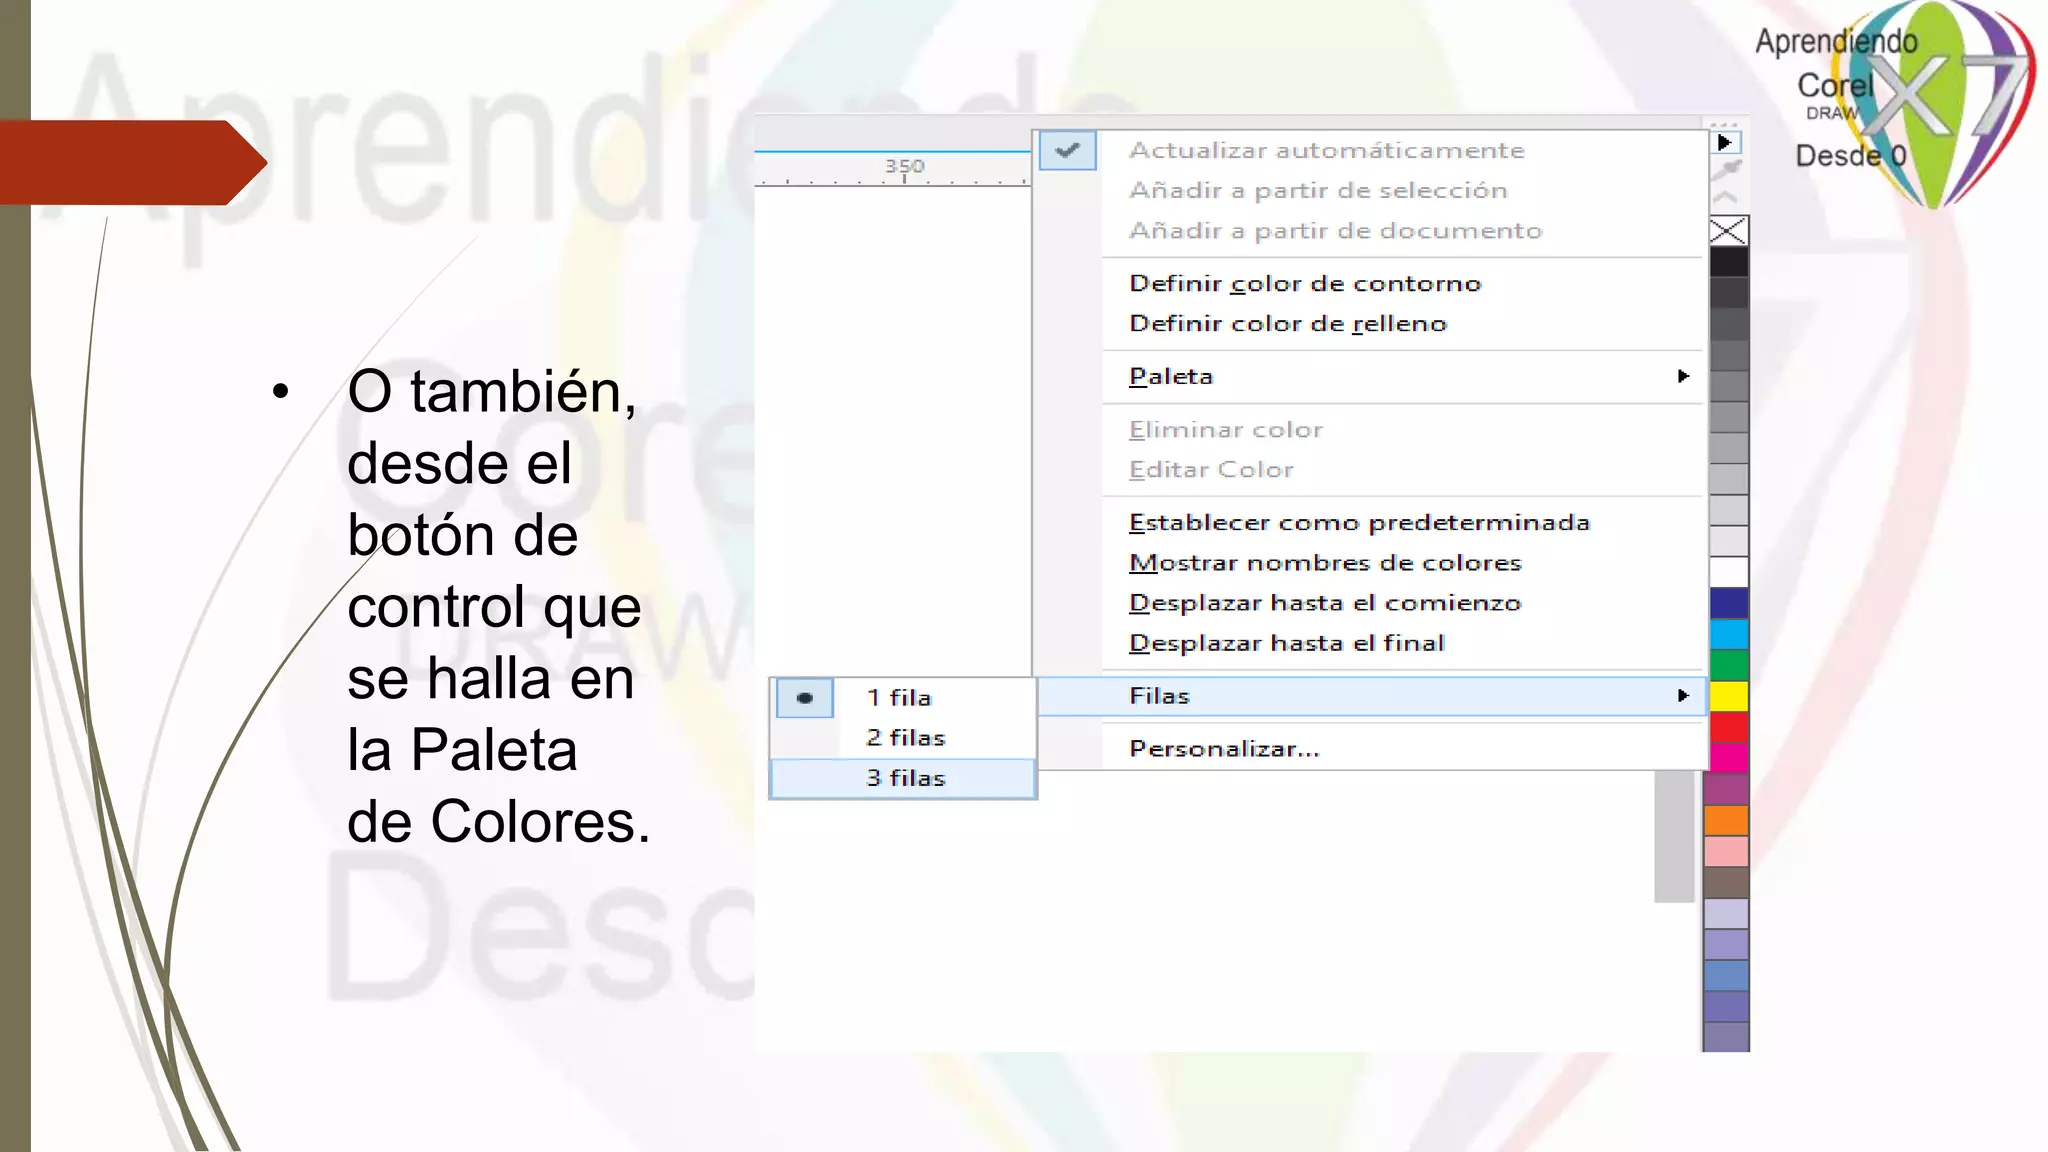This screenshot has height=1152, width=2048.
Task: Pick the yellow color swatch
Action: point(1729,696)
